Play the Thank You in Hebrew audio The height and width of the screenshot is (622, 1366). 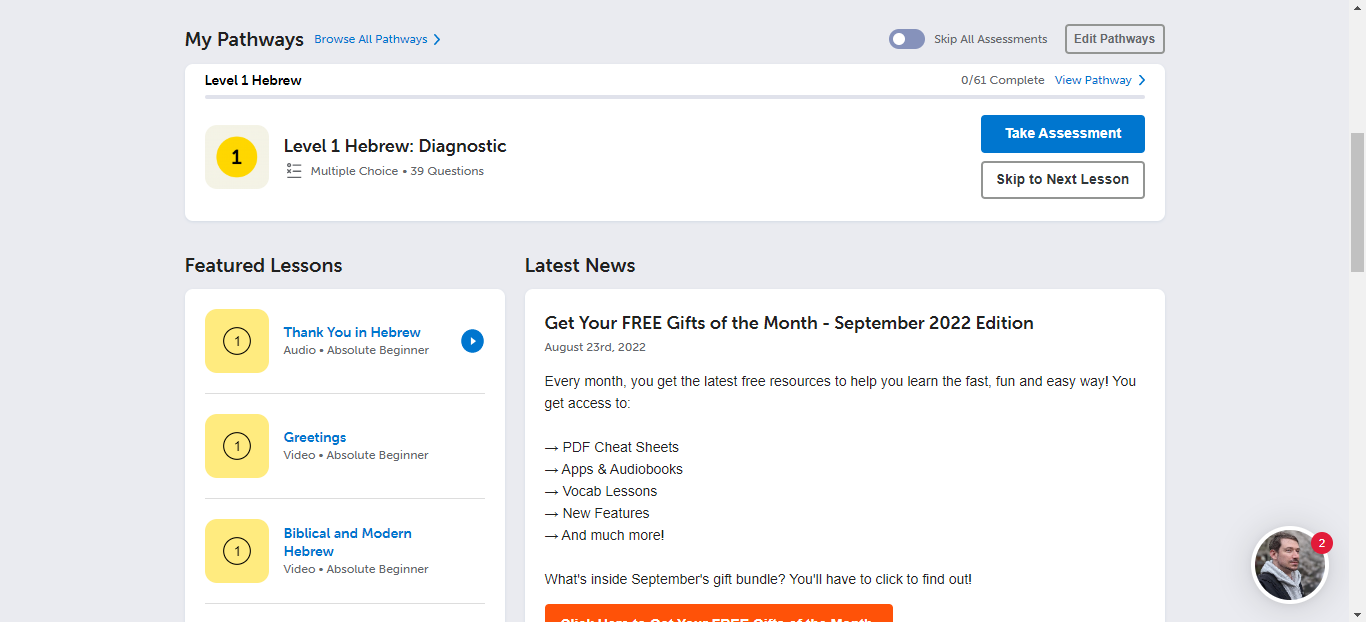tap(472, 341)
